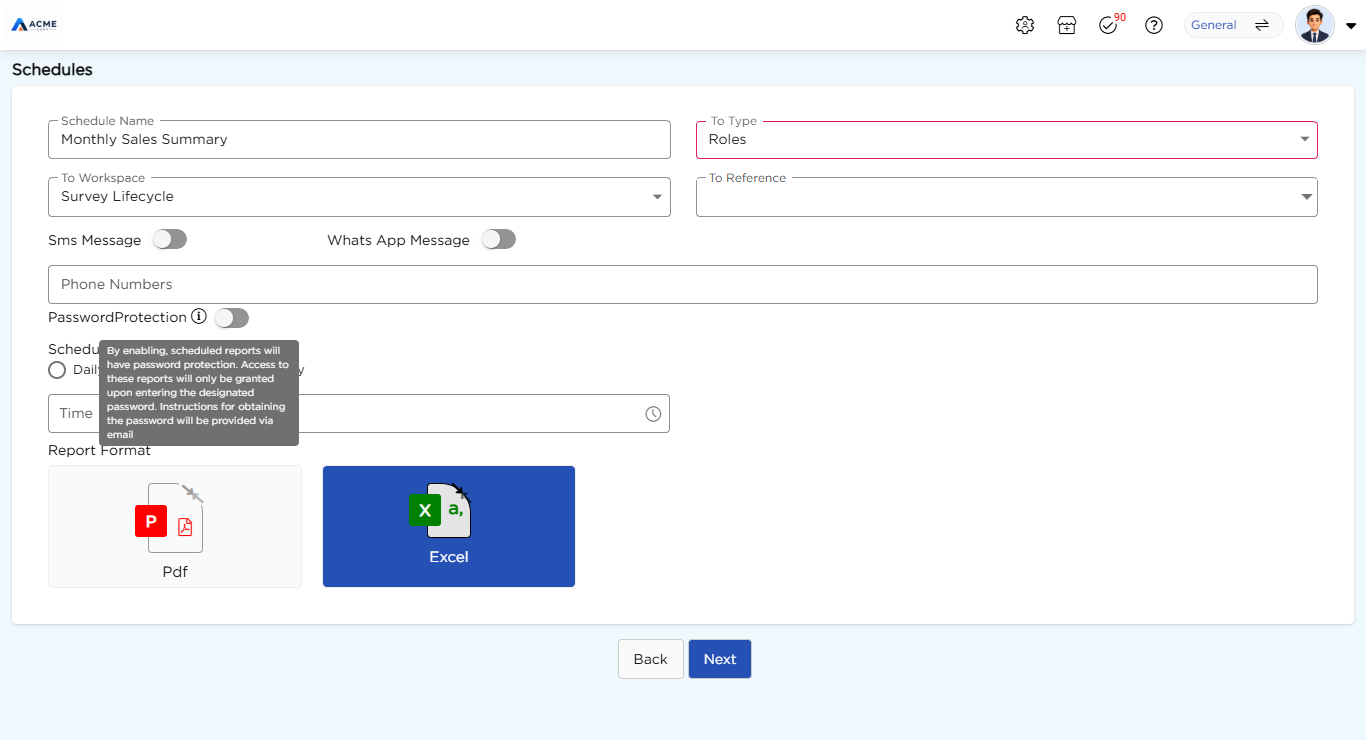Select the Daily radio button
The image size is (1366, 740).
(x=57, y=370)
